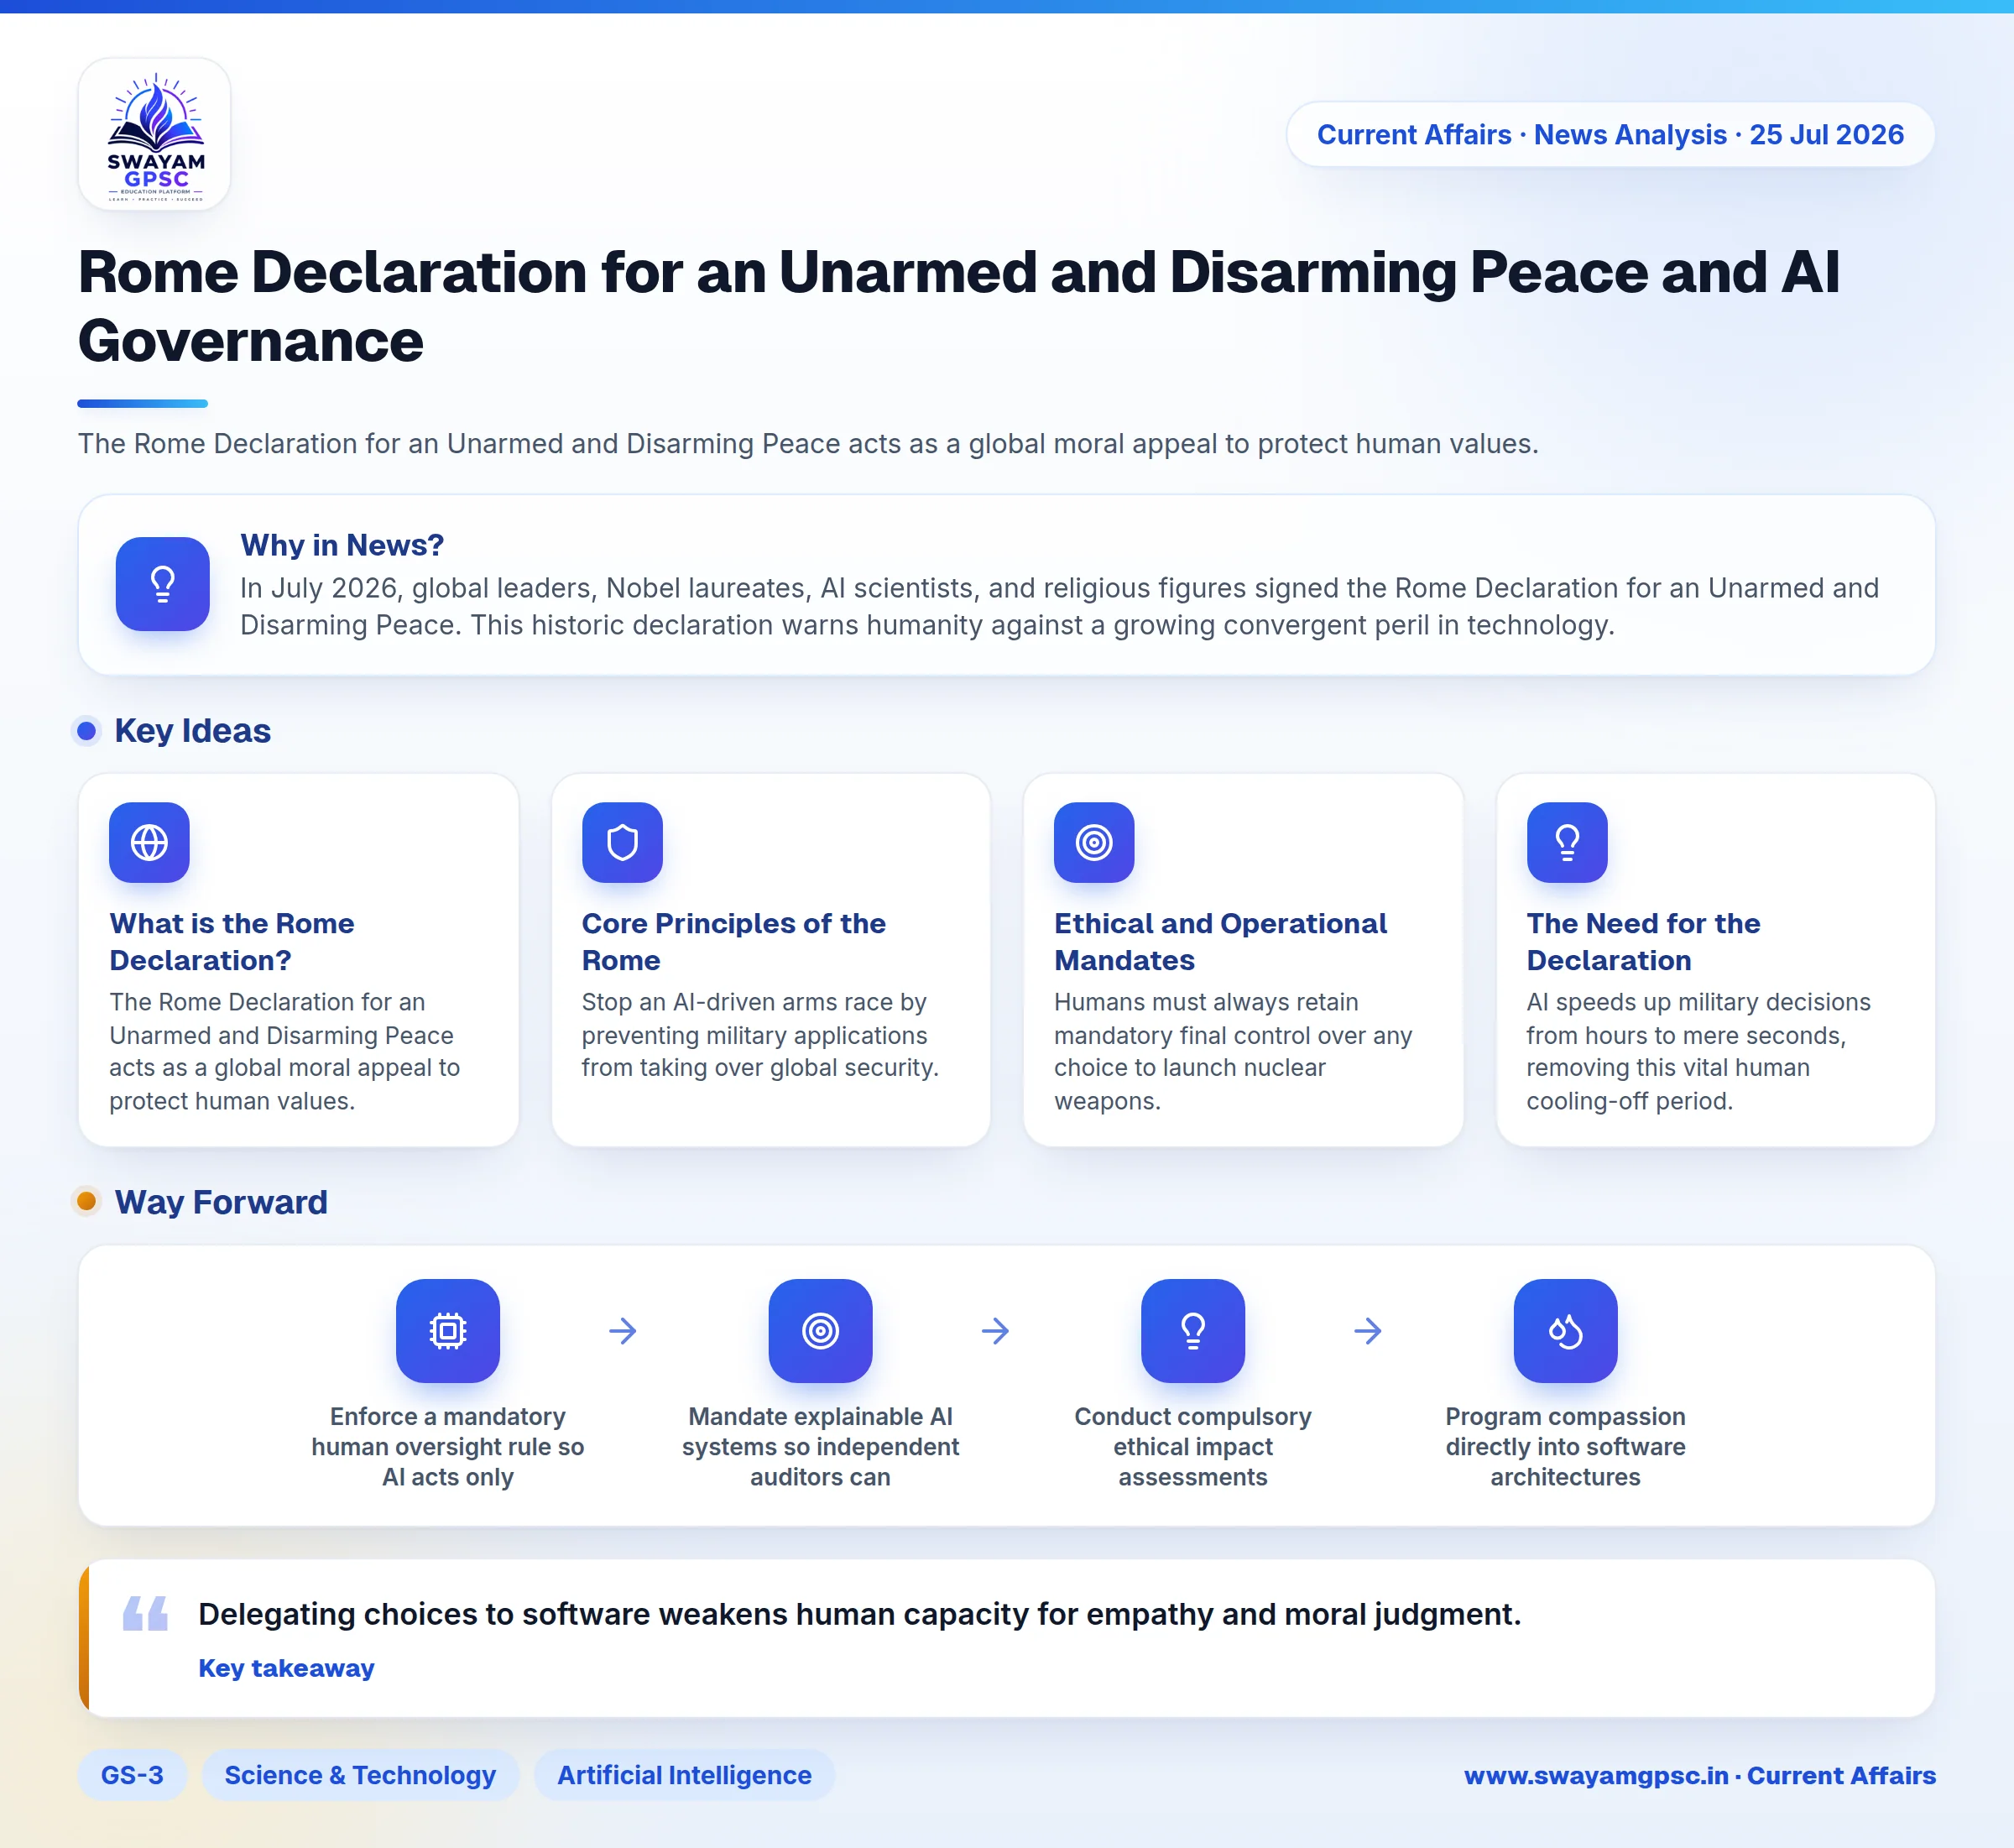Click the description text in the What is the Rome Declaration card
Screen dimensions: 2014x1848
tap(284, 1051)
